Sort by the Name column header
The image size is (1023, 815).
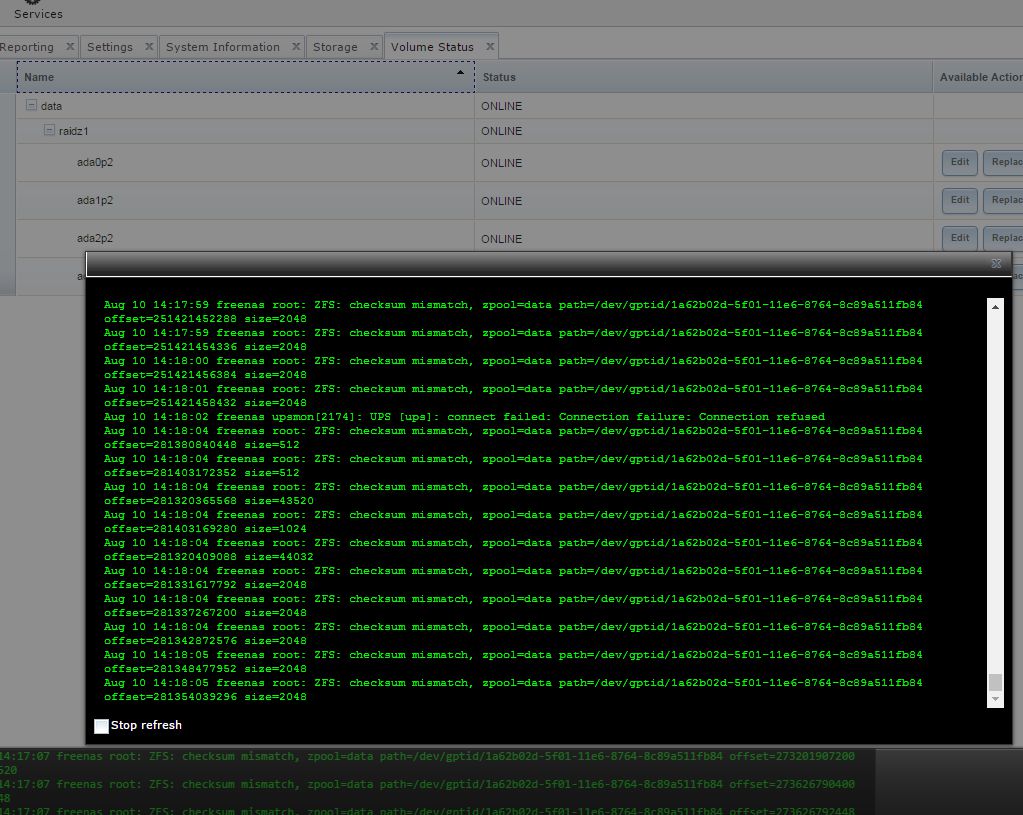coord(245,77)
